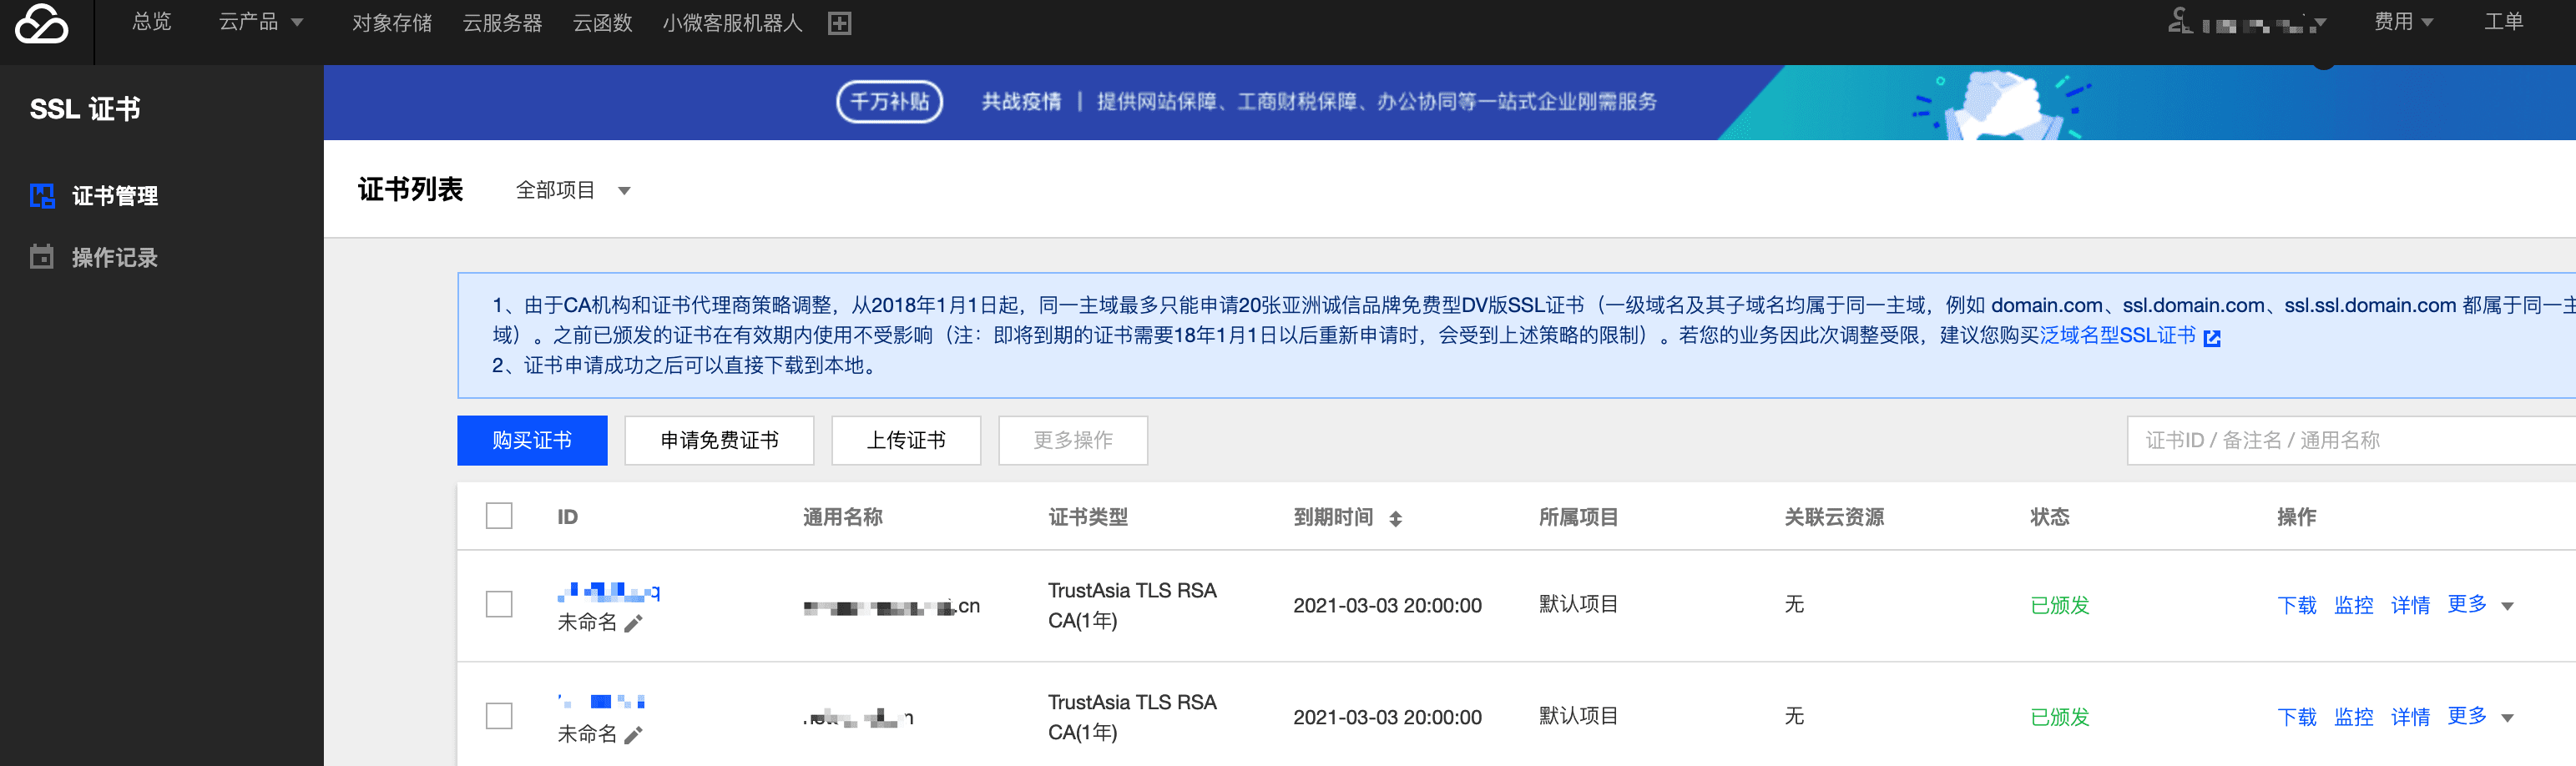This screenshot has height=766, width=2576.
Task: Click 详情 in second certificate row
Action: coord(2411,717)
